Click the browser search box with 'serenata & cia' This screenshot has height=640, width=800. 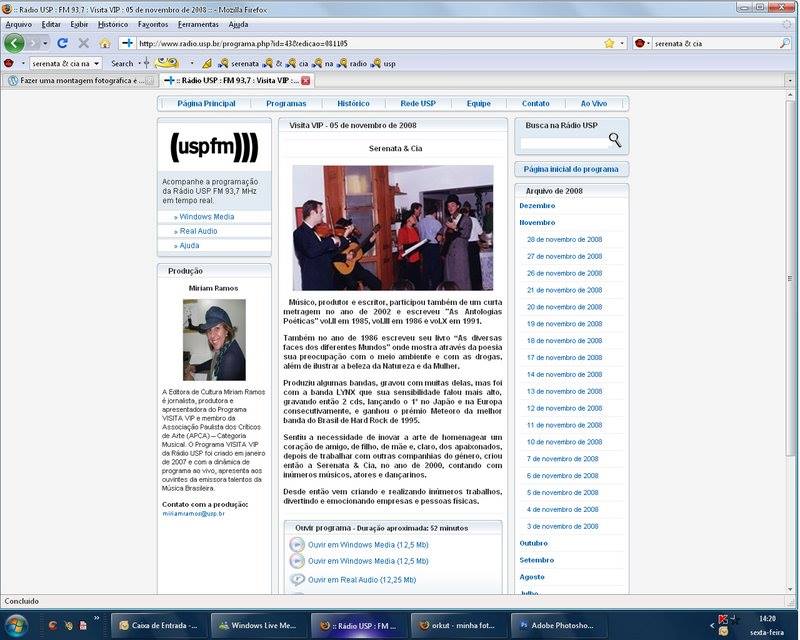coord(714,43)
